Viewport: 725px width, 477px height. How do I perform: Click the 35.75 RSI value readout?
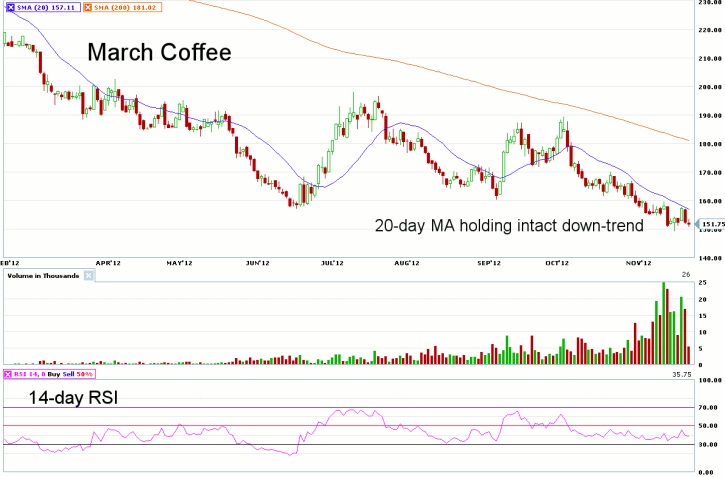[681, 373]
